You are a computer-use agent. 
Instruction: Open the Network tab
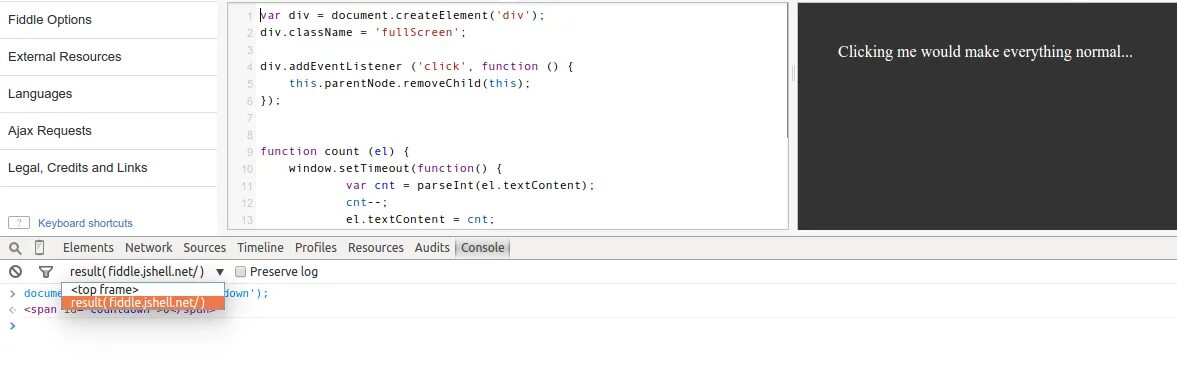pyautogui.click(x=149, y=248)
